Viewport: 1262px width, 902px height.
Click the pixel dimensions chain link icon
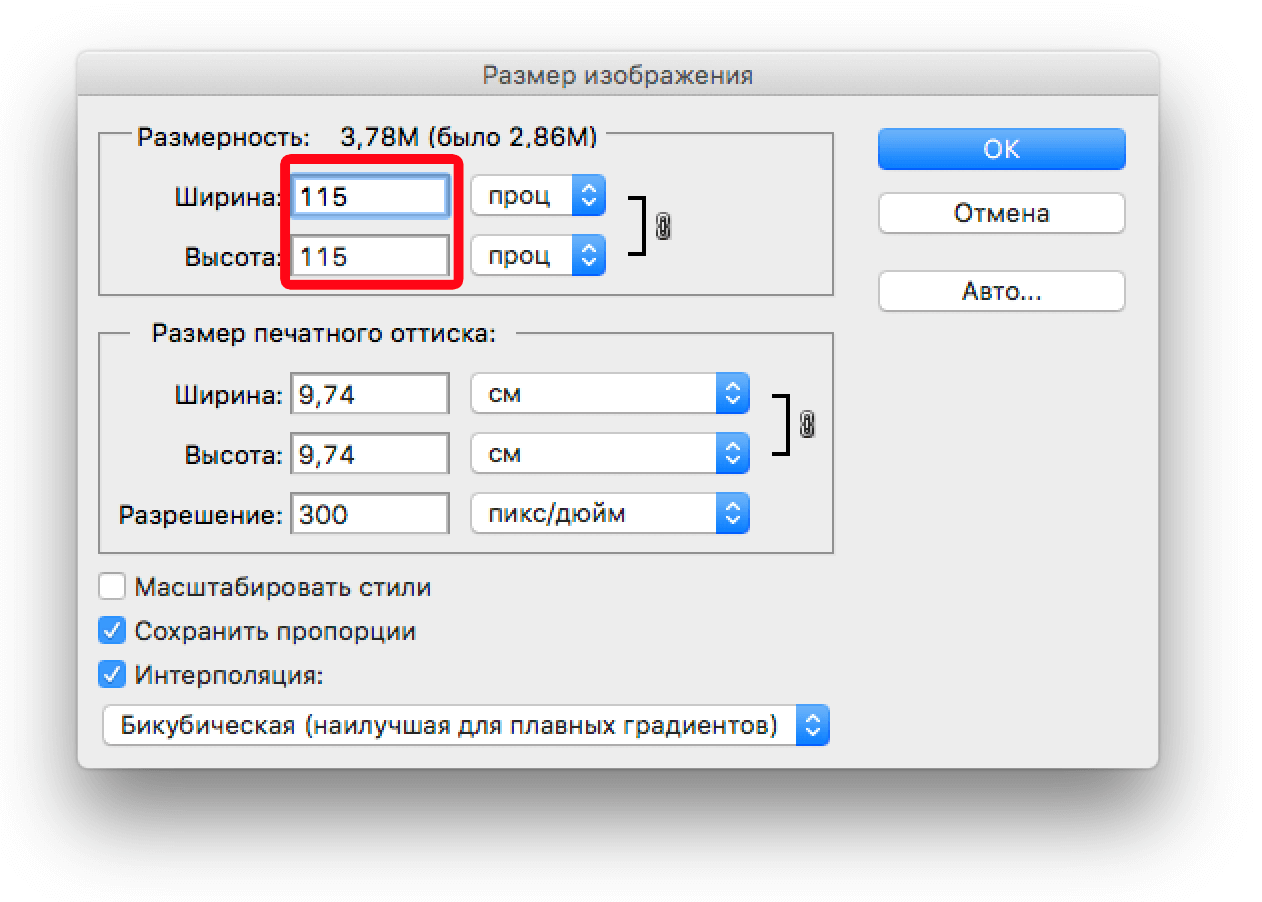pyautogui.click(x=662, y=227)
